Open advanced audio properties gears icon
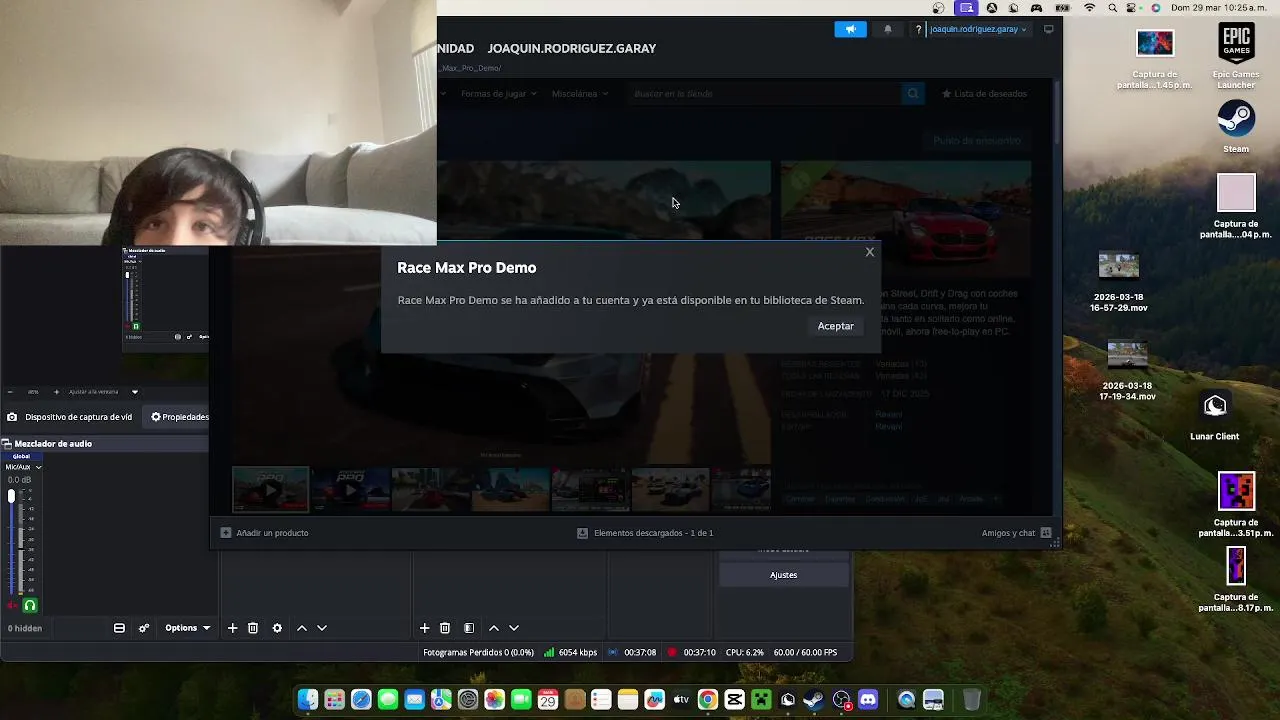1280x720 pixels. [x=144, y=628]
